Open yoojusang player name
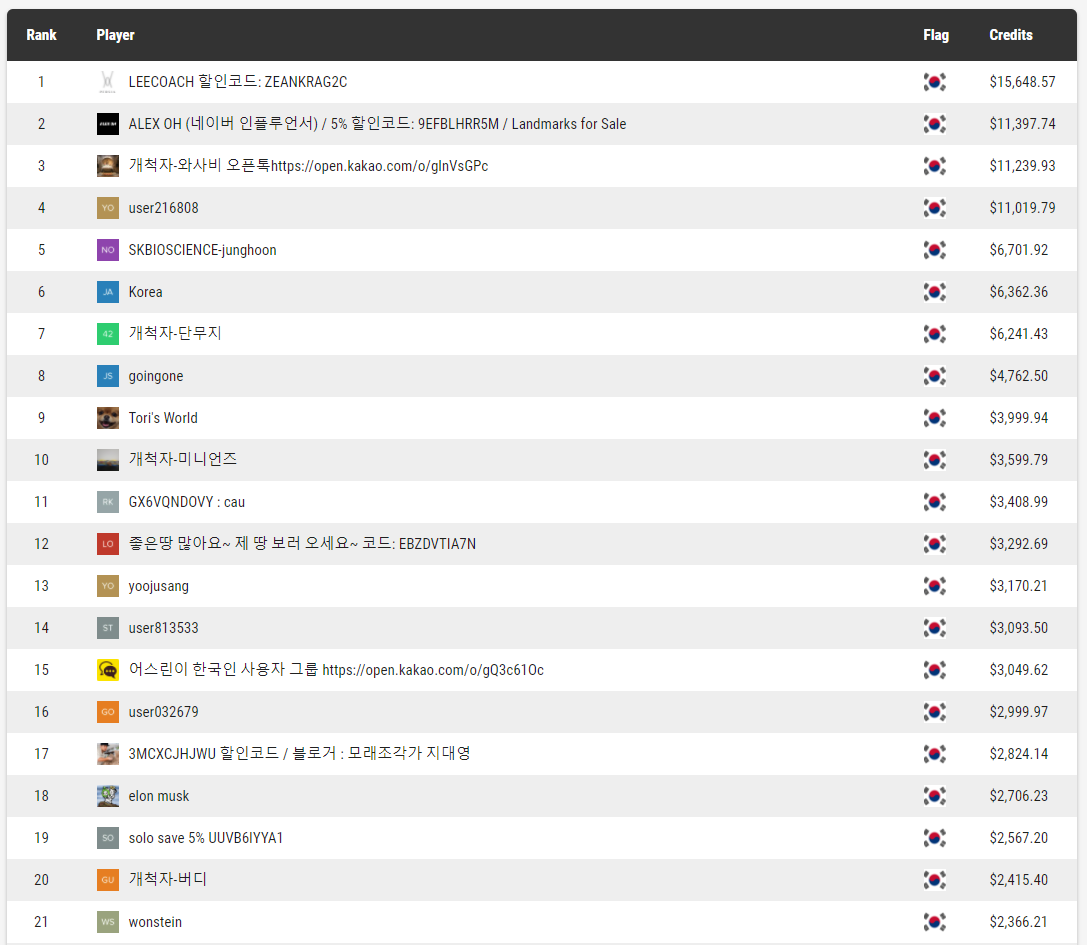Viewport: 1087px width, 945px height. [159, 587]
